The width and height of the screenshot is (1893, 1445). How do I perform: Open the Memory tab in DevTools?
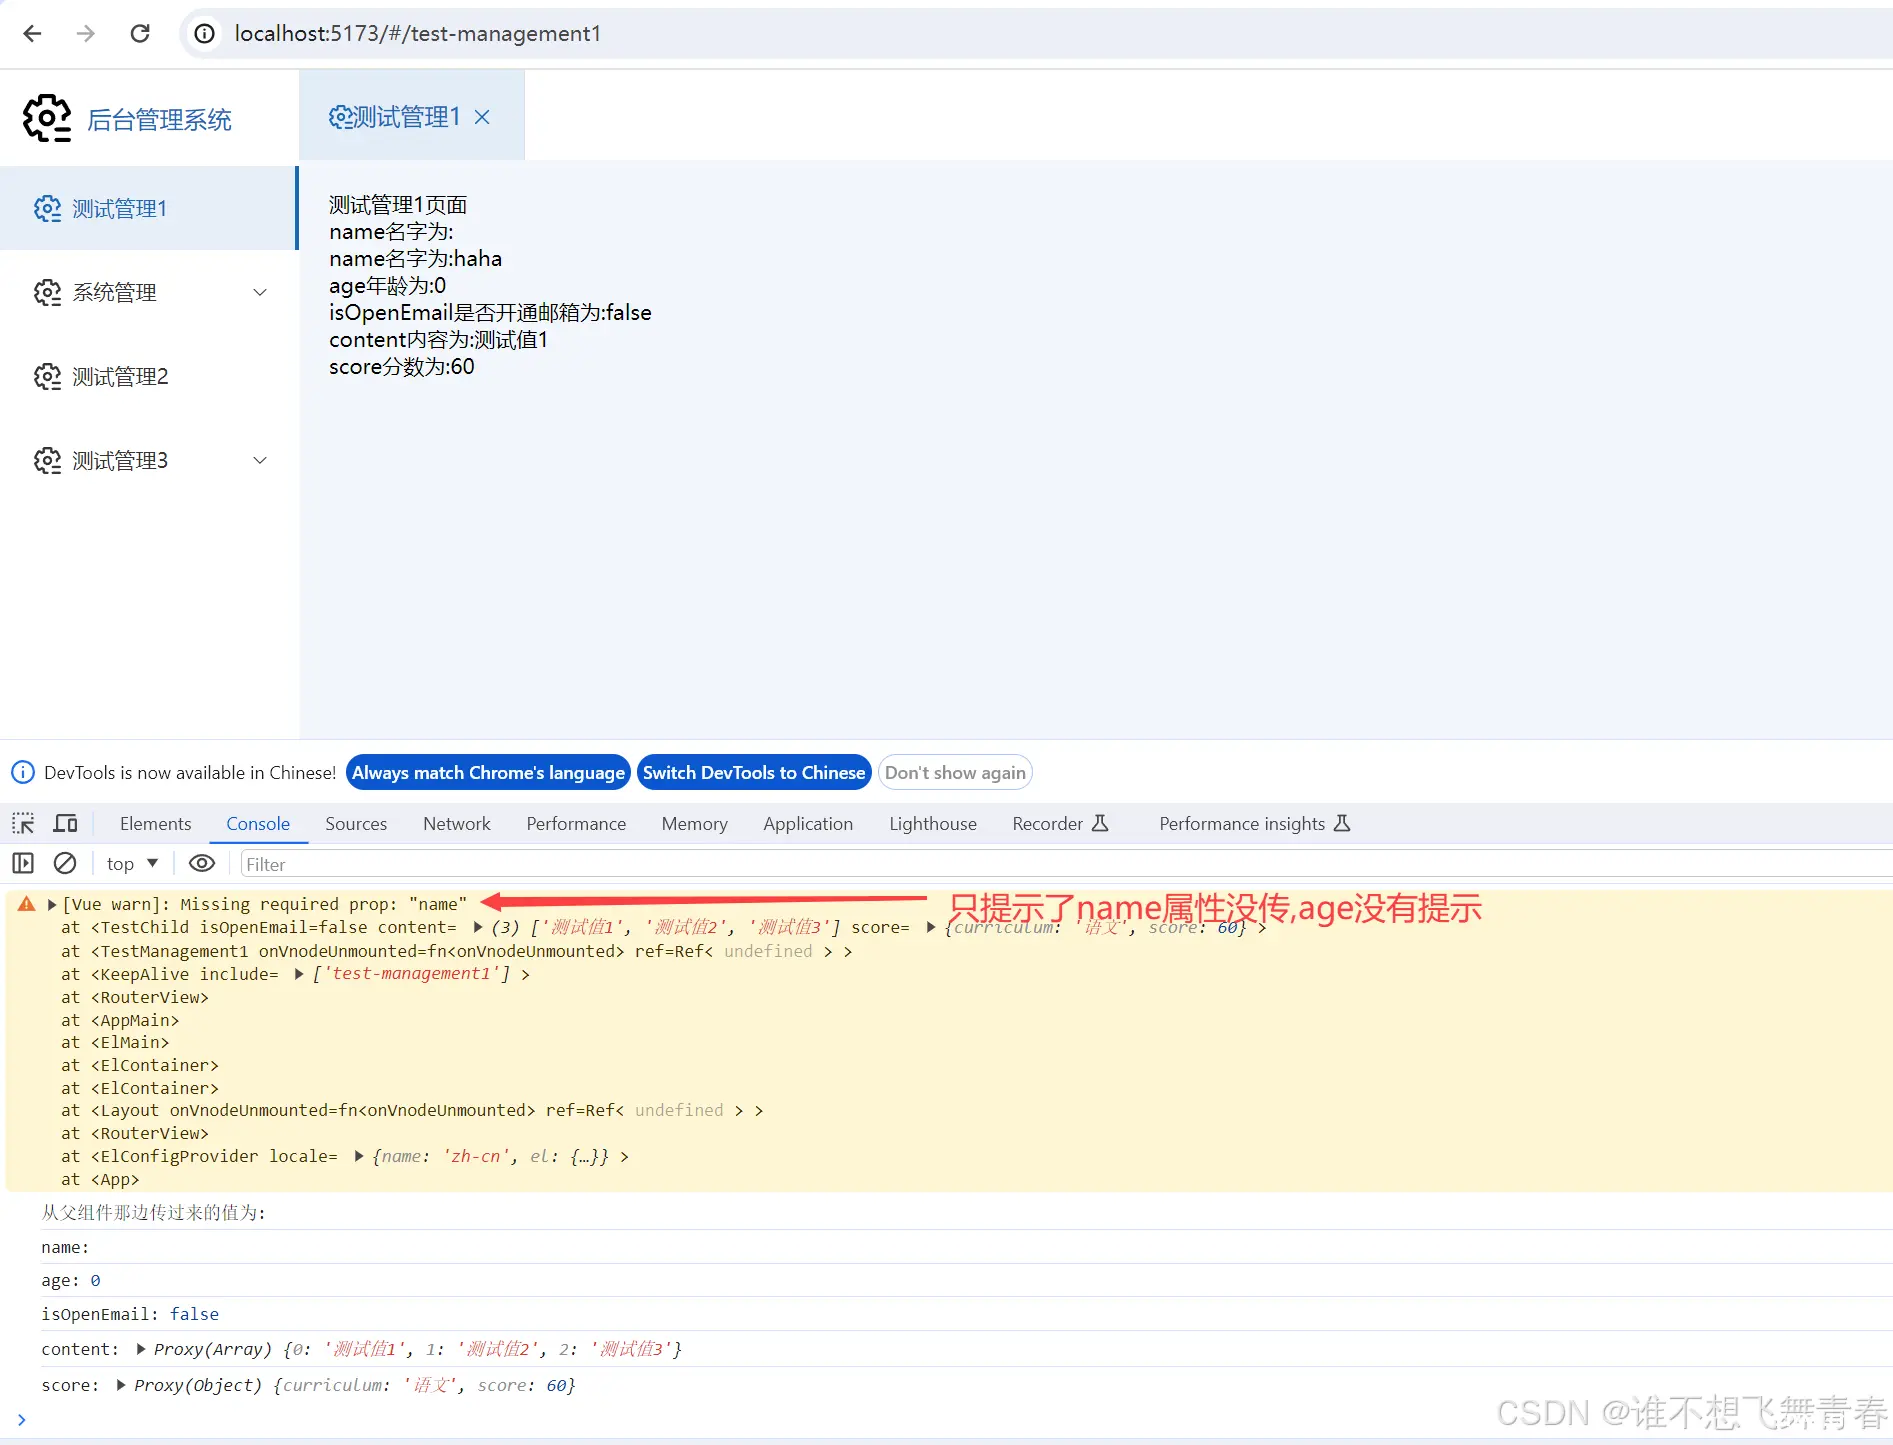694,823
